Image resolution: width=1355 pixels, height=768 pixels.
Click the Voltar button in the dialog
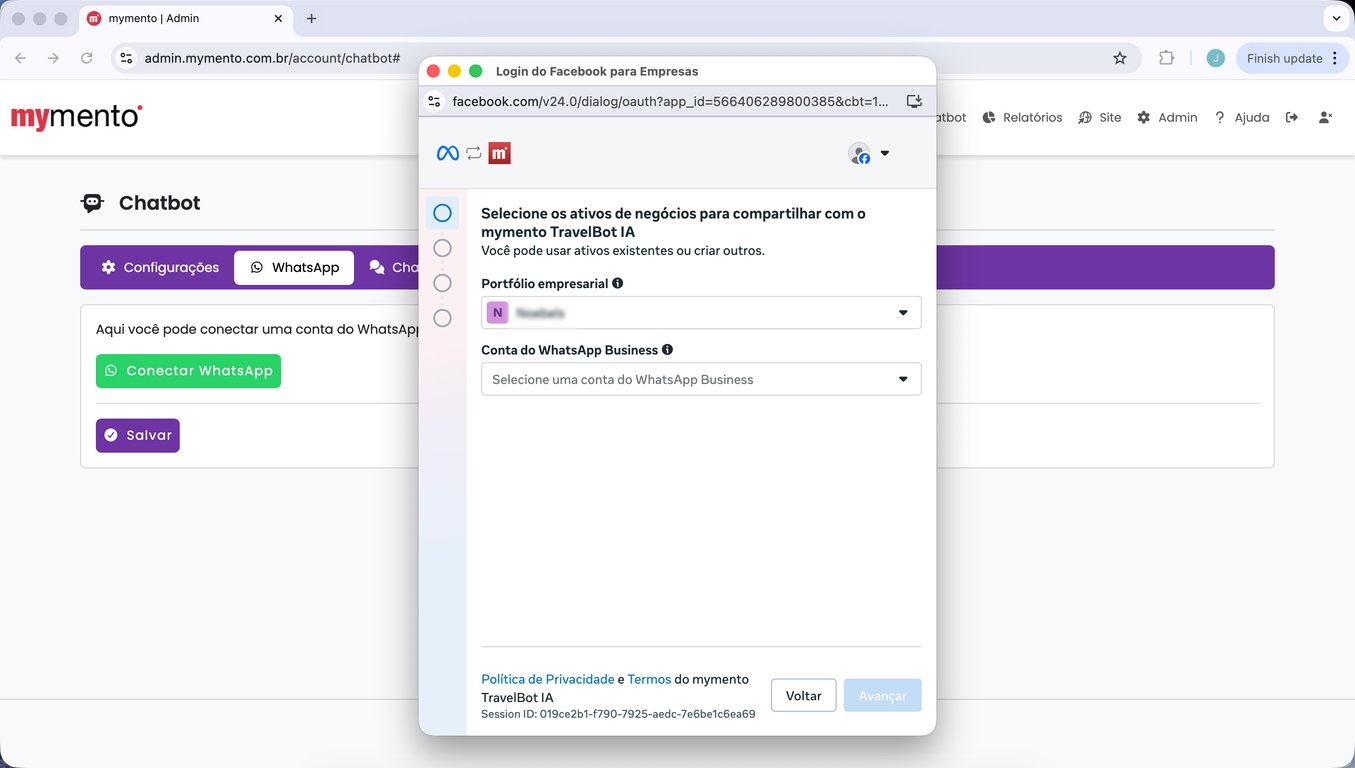coord(804,696)
